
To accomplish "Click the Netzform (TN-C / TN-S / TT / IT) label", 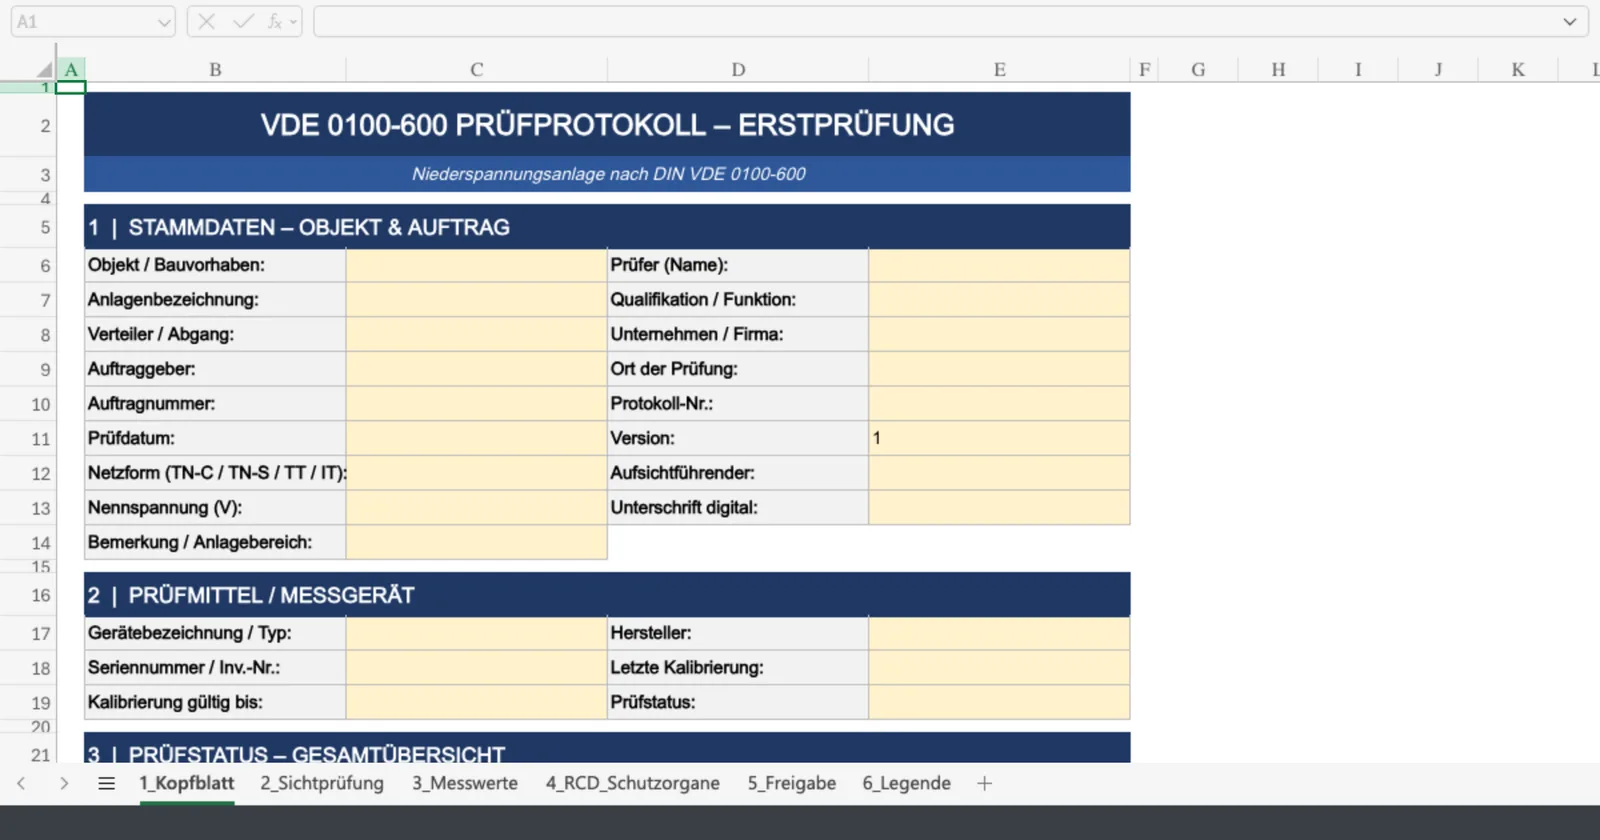I will (217, 473).
